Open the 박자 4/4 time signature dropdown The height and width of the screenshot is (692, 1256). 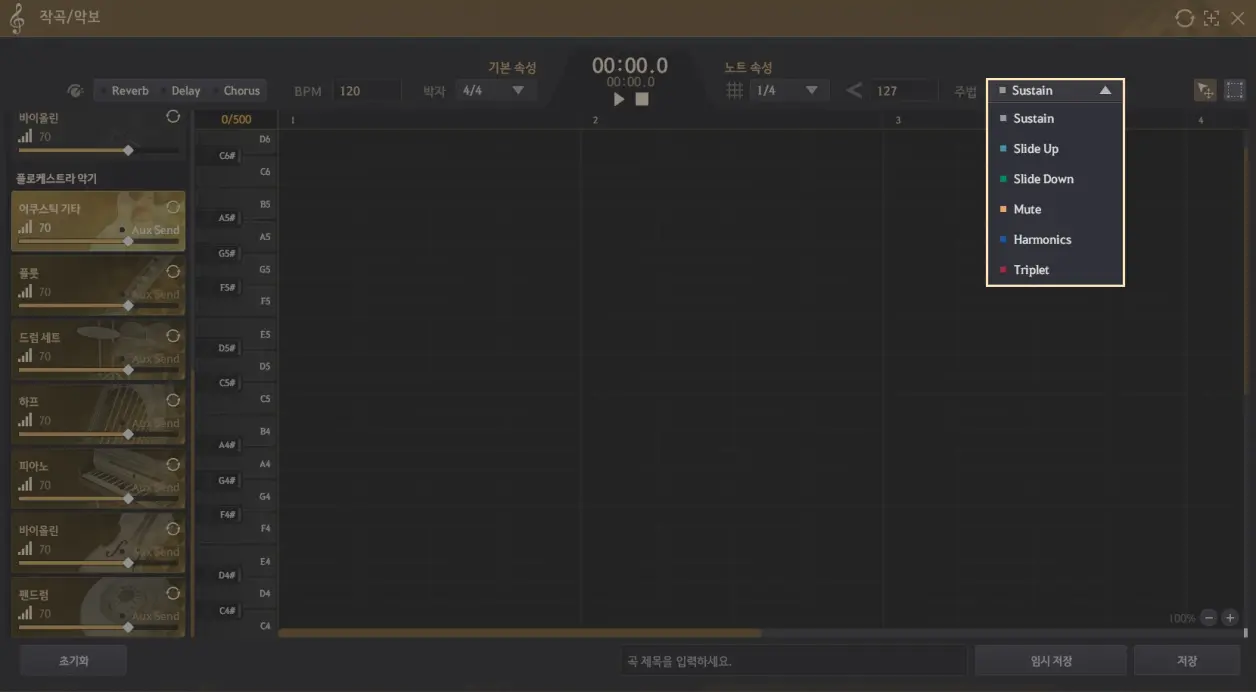point(495,90)
